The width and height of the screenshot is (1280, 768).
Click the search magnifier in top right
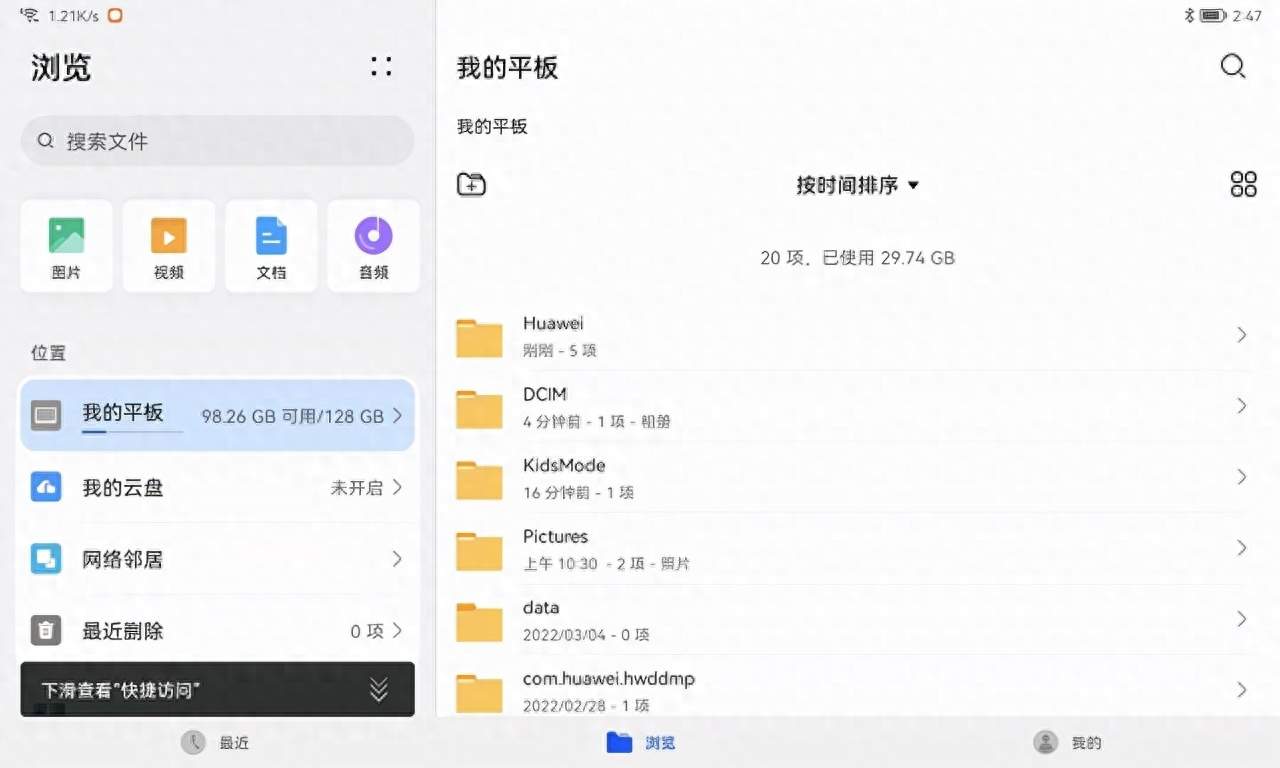[1233, 67]
